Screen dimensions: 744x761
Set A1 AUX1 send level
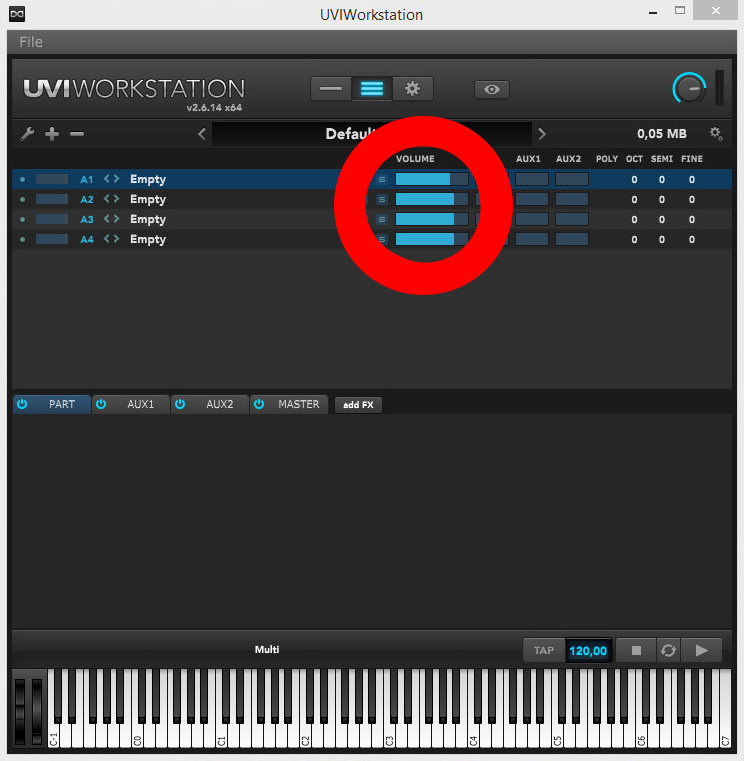point(532,179)
